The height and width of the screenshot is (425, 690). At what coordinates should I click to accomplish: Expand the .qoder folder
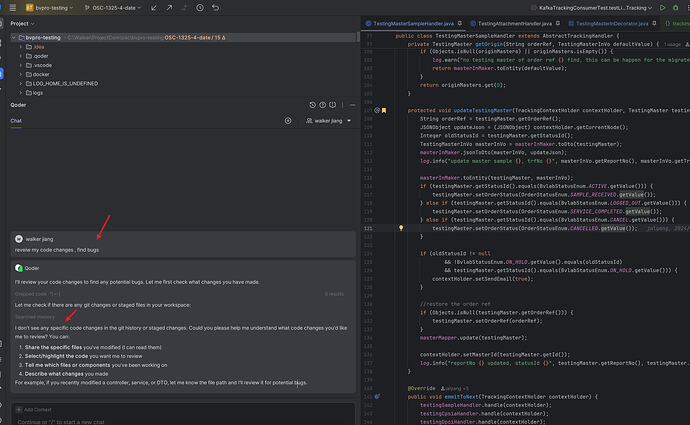pos(21,56)
